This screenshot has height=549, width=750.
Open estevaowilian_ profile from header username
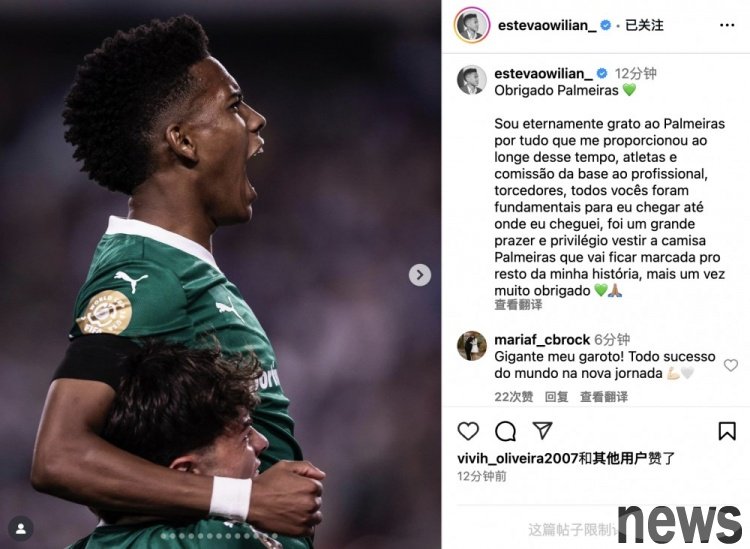coord(547,25)
